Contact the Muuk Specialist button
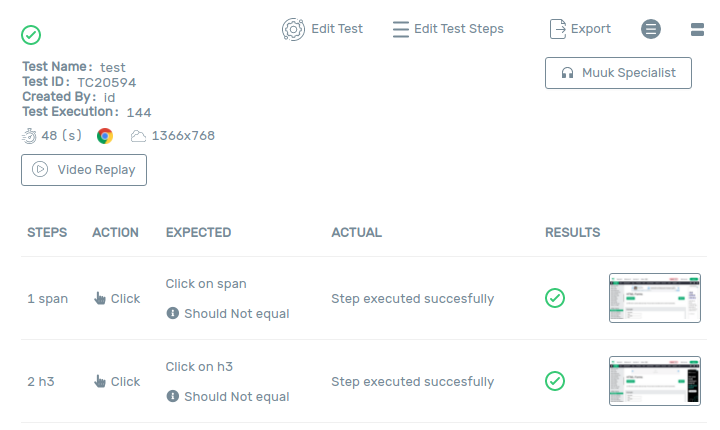 coord(618,73)
